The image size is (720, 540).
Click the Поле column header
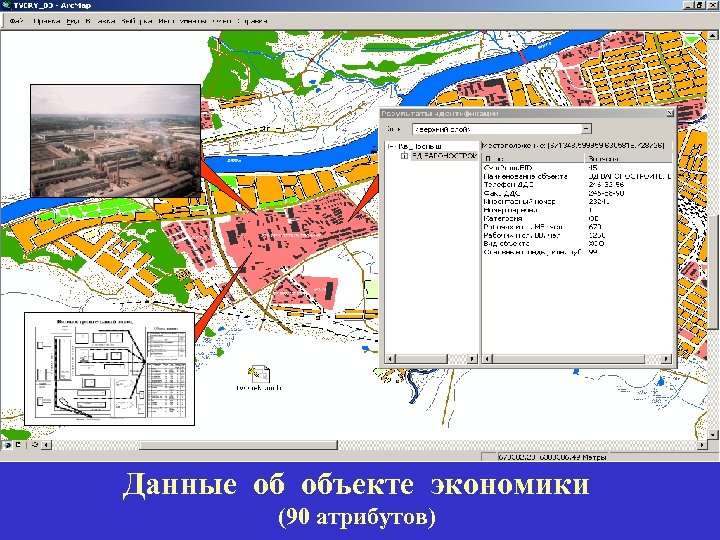[533, 158]
